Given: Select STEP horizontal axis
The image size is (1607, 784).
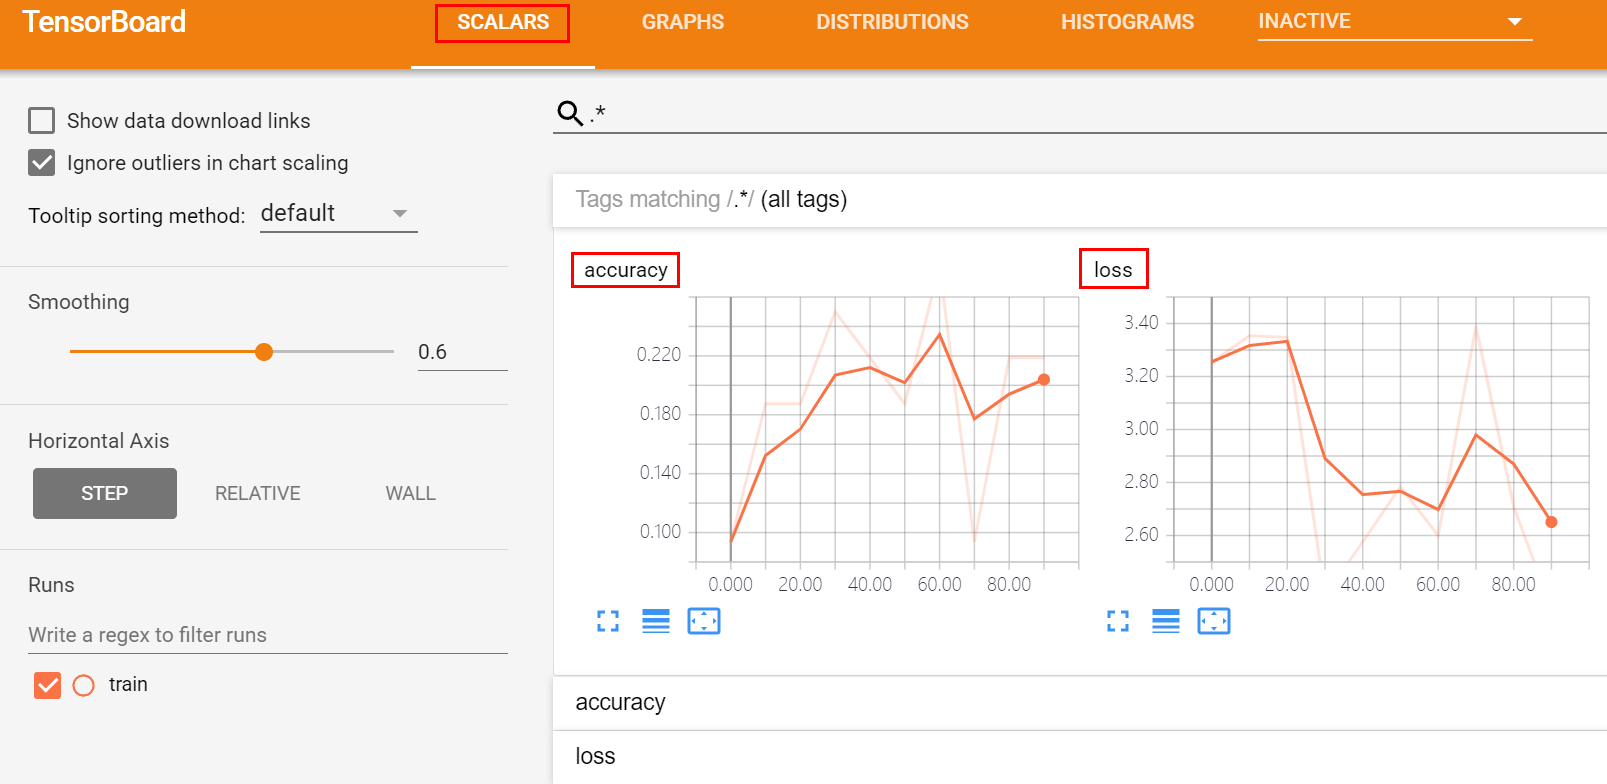Looking at the screenshot, I should coord(105,493).
